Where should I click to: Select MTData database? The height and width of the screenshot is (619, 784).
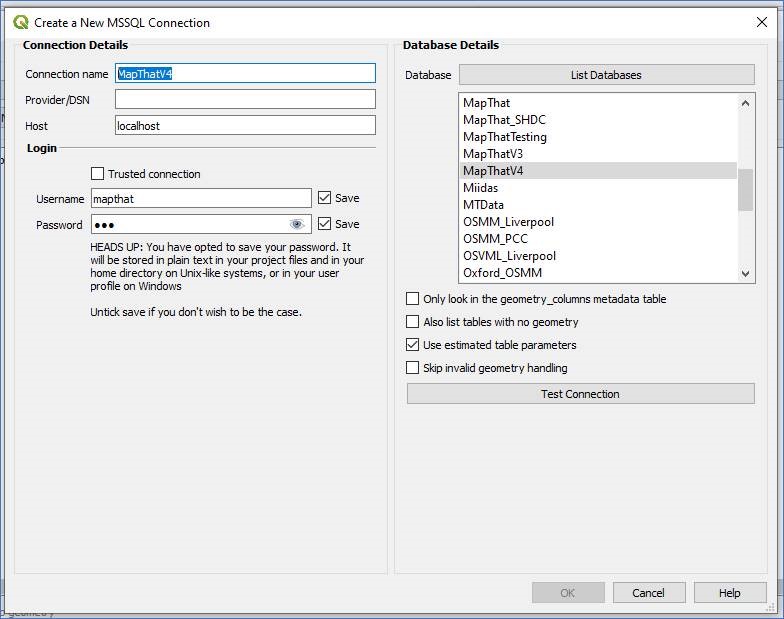[598, 204]
